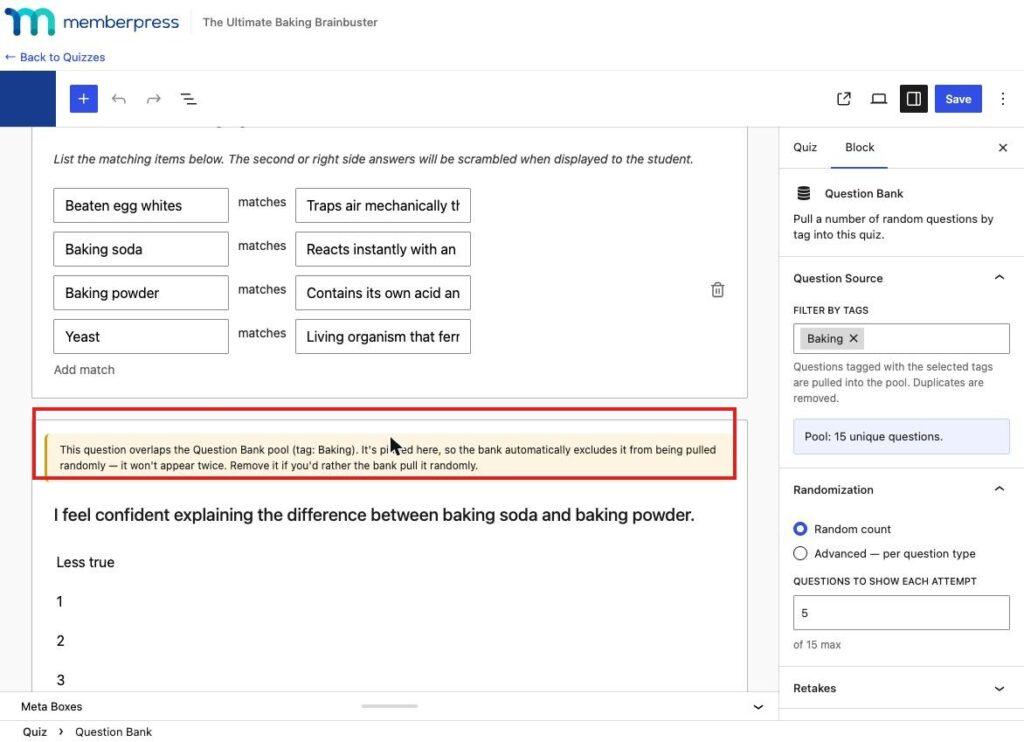Viewport: 1024px width, 742px height.
Task: Edit the Beaten egg whites field
Action: (141, 205)
